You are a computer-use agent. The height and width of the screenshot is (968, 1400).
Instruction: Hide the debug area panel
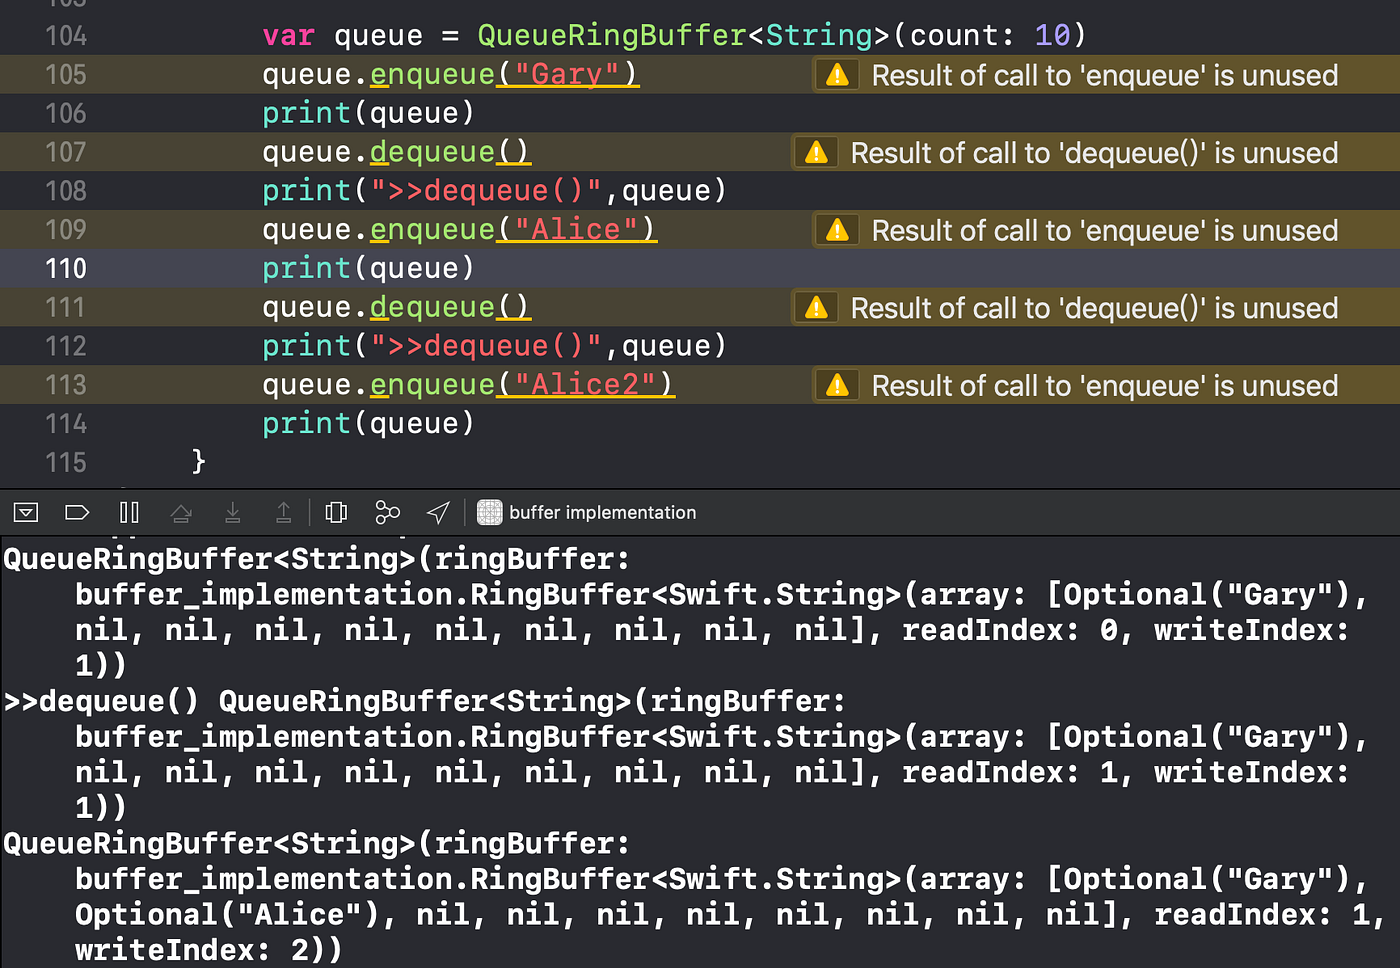[25, 512]
